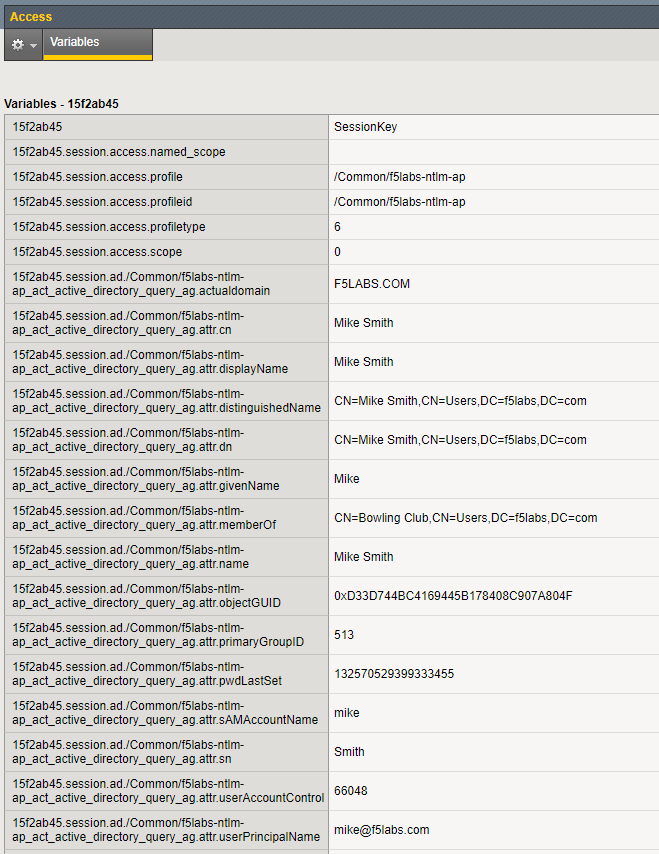Select the primaryGroupID value 513
Image resolution: width=659 pixels, height=854 pixels.
click(344, 635)
